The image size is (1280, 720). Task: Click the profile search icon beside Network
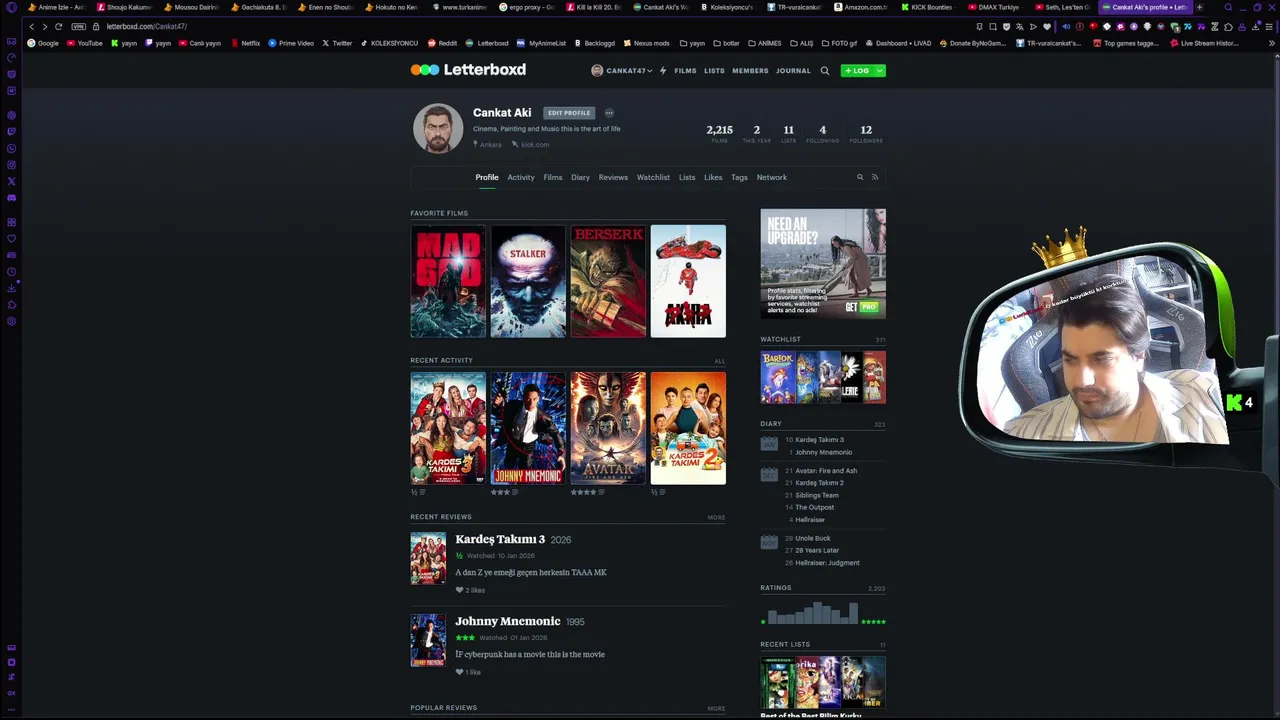click(x=859, y=177)
